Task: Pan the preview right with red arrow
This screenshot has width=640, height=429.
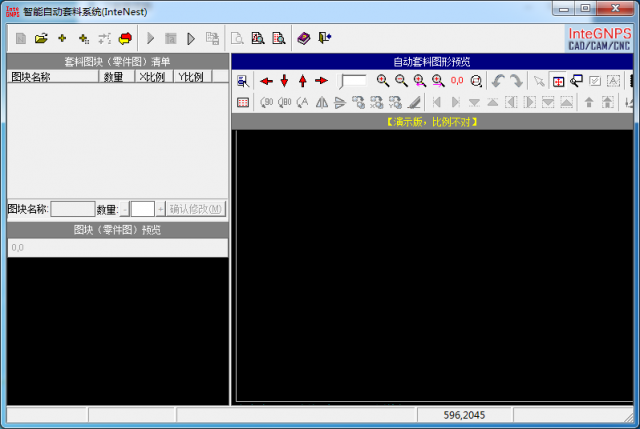Action: point(321,81)
